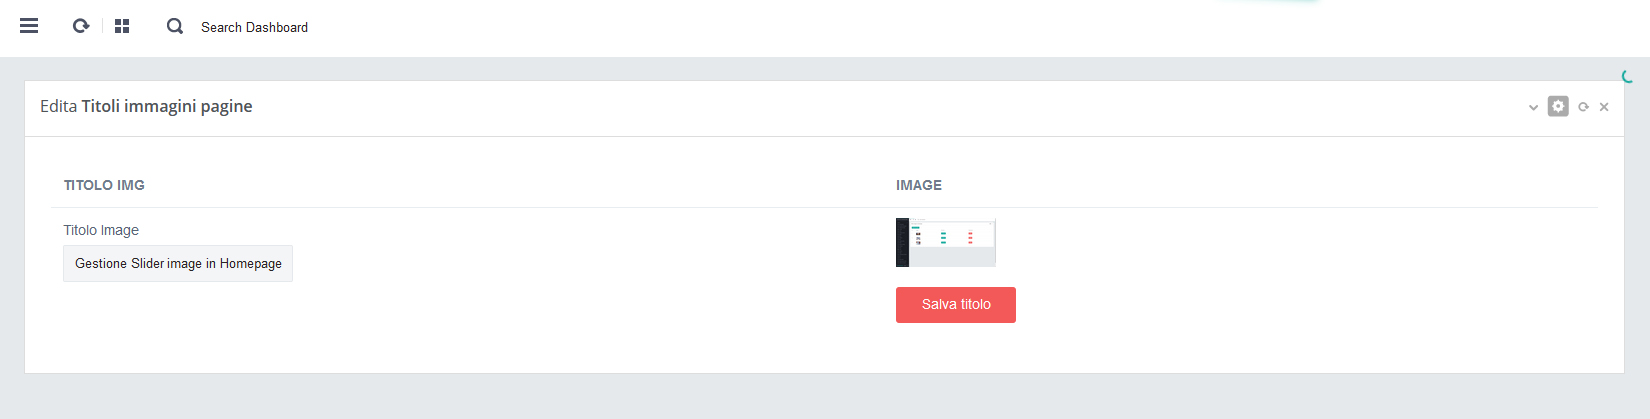1650x419 pixels.
Task: Click the teal loading spinner icon
Action: pyautogui.click(x=1627, y=77)
